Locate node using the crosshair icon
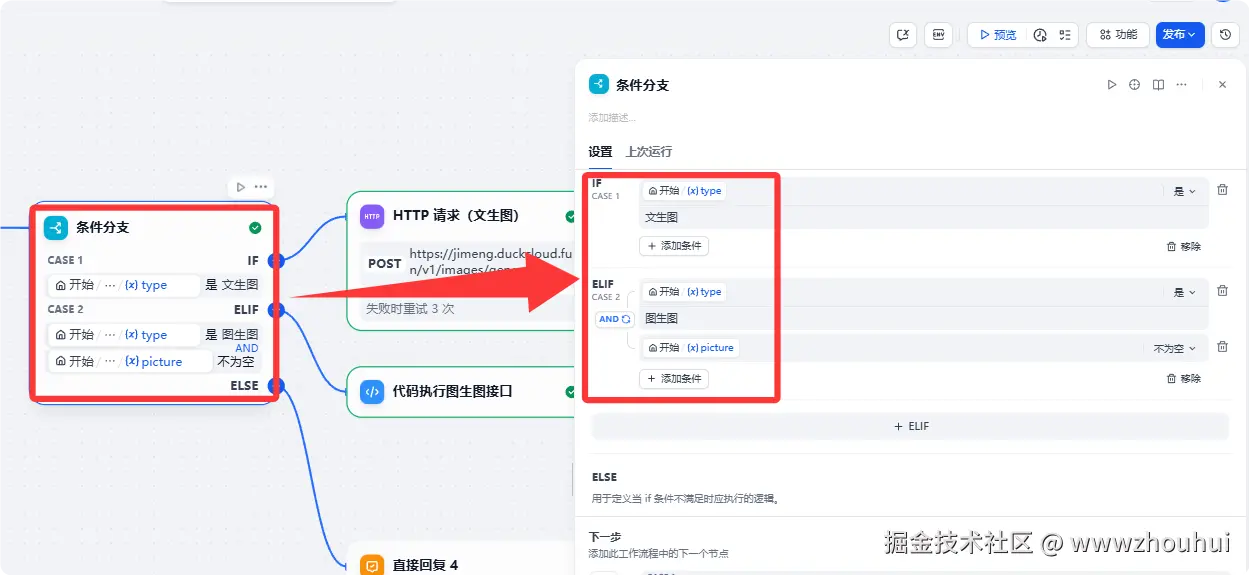The width and height of the screenshot is (1249, 575). [1134, 85]
